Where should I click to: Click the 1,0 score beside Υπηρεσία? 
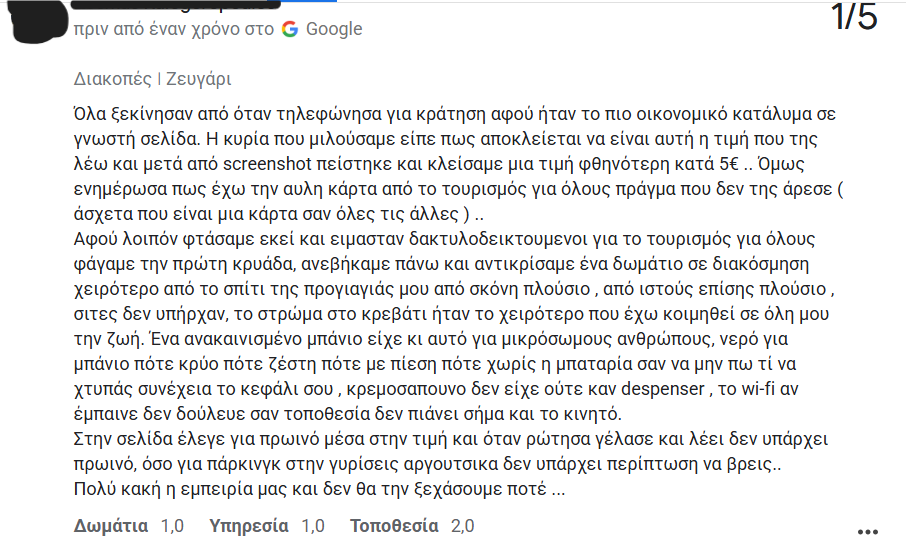tap(313, 526)
